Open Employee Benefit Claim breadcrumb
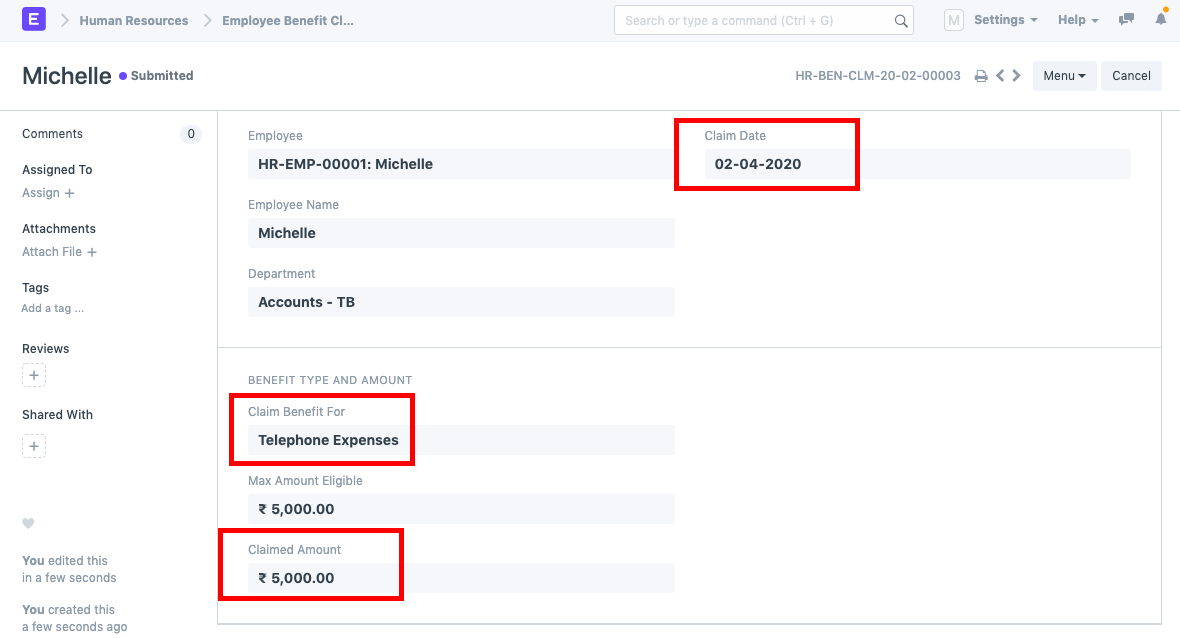1180x638 pixels. point(288,20)
